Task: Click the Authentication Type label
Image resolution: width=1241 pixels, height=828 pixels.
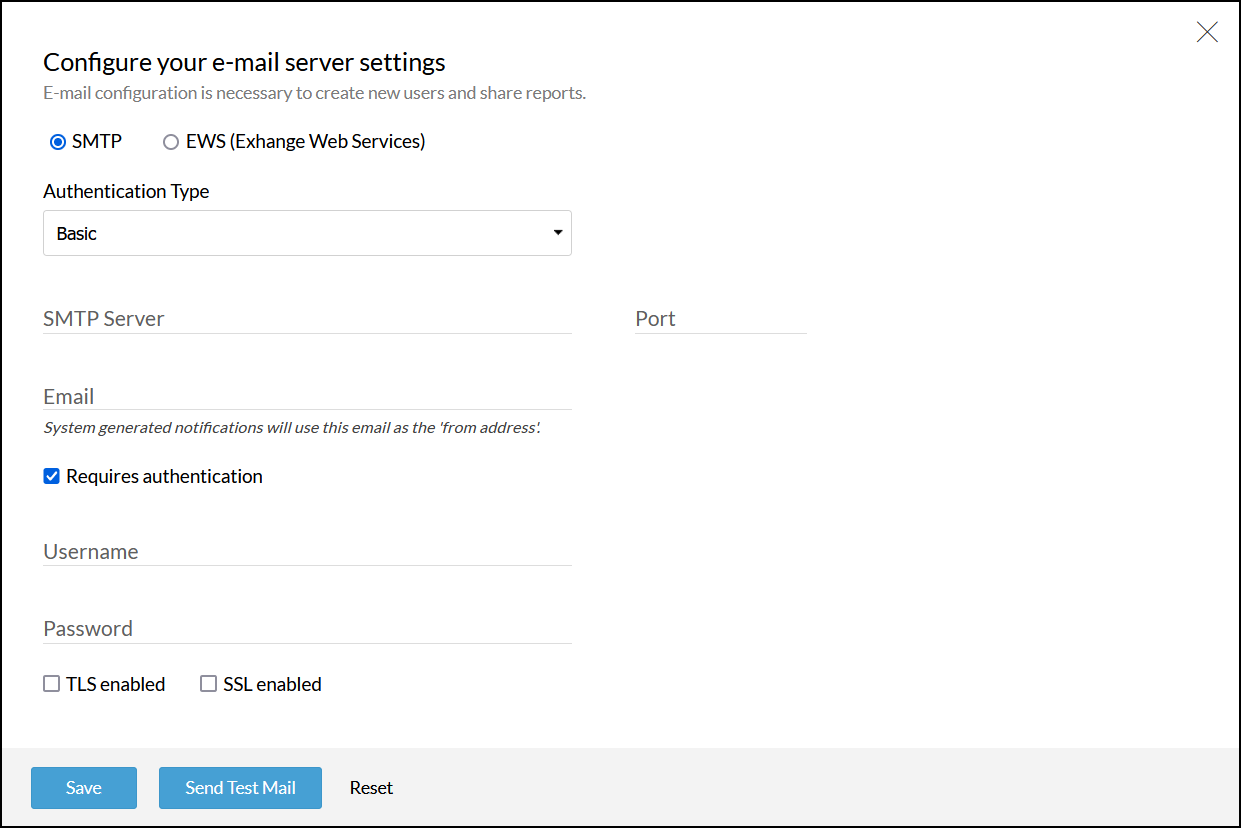Action: pyautogui.click(x=126, y=191)
